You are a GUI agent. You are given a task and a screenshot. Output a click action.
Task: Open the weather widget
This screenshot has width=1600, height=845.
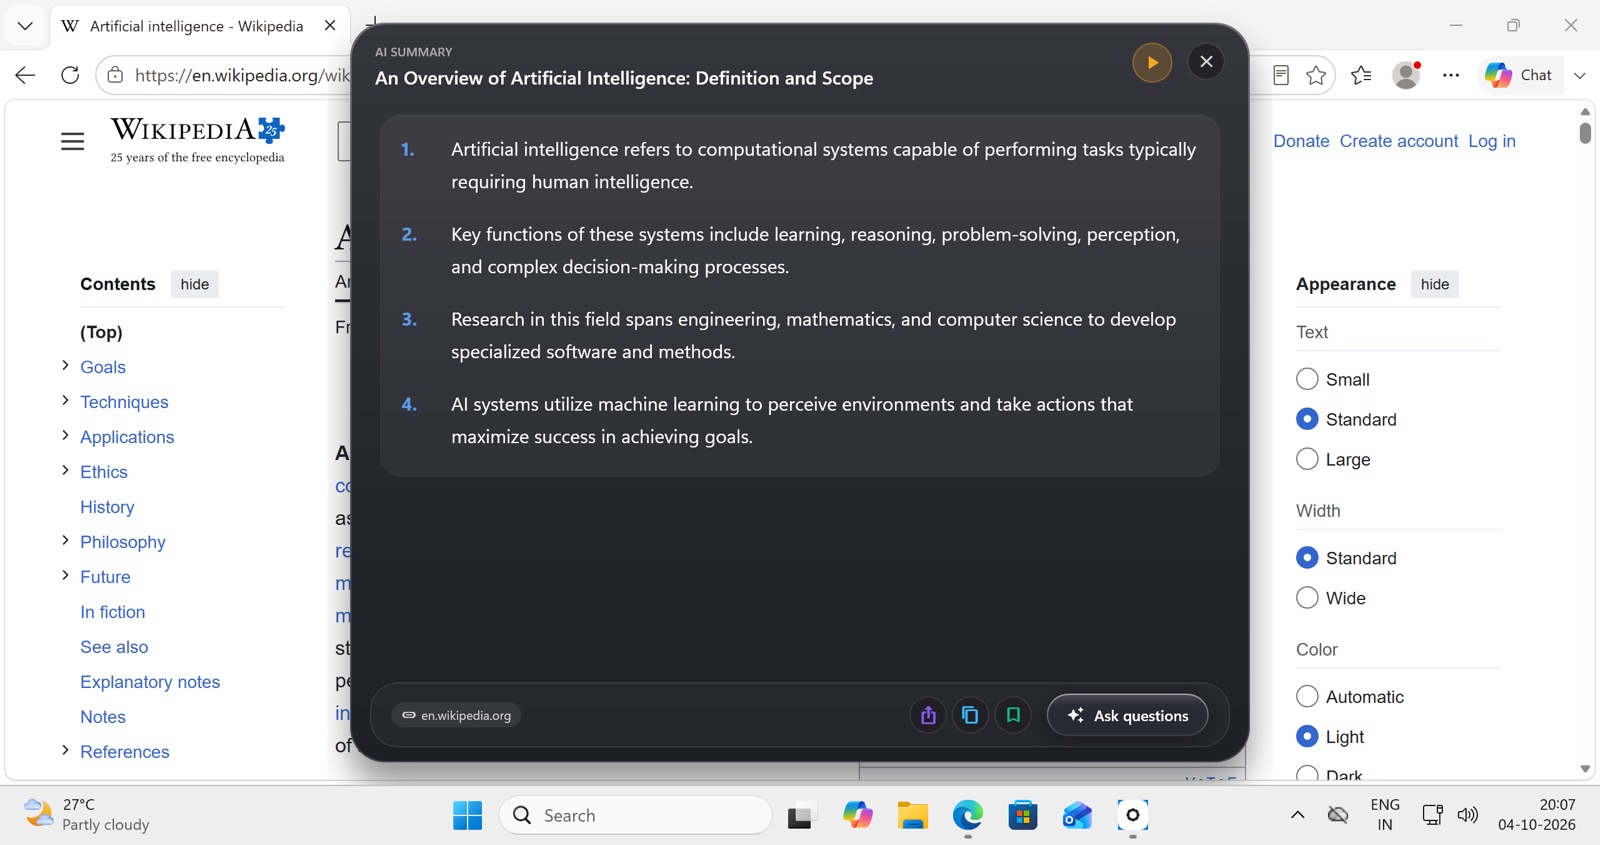pos(87,814)
